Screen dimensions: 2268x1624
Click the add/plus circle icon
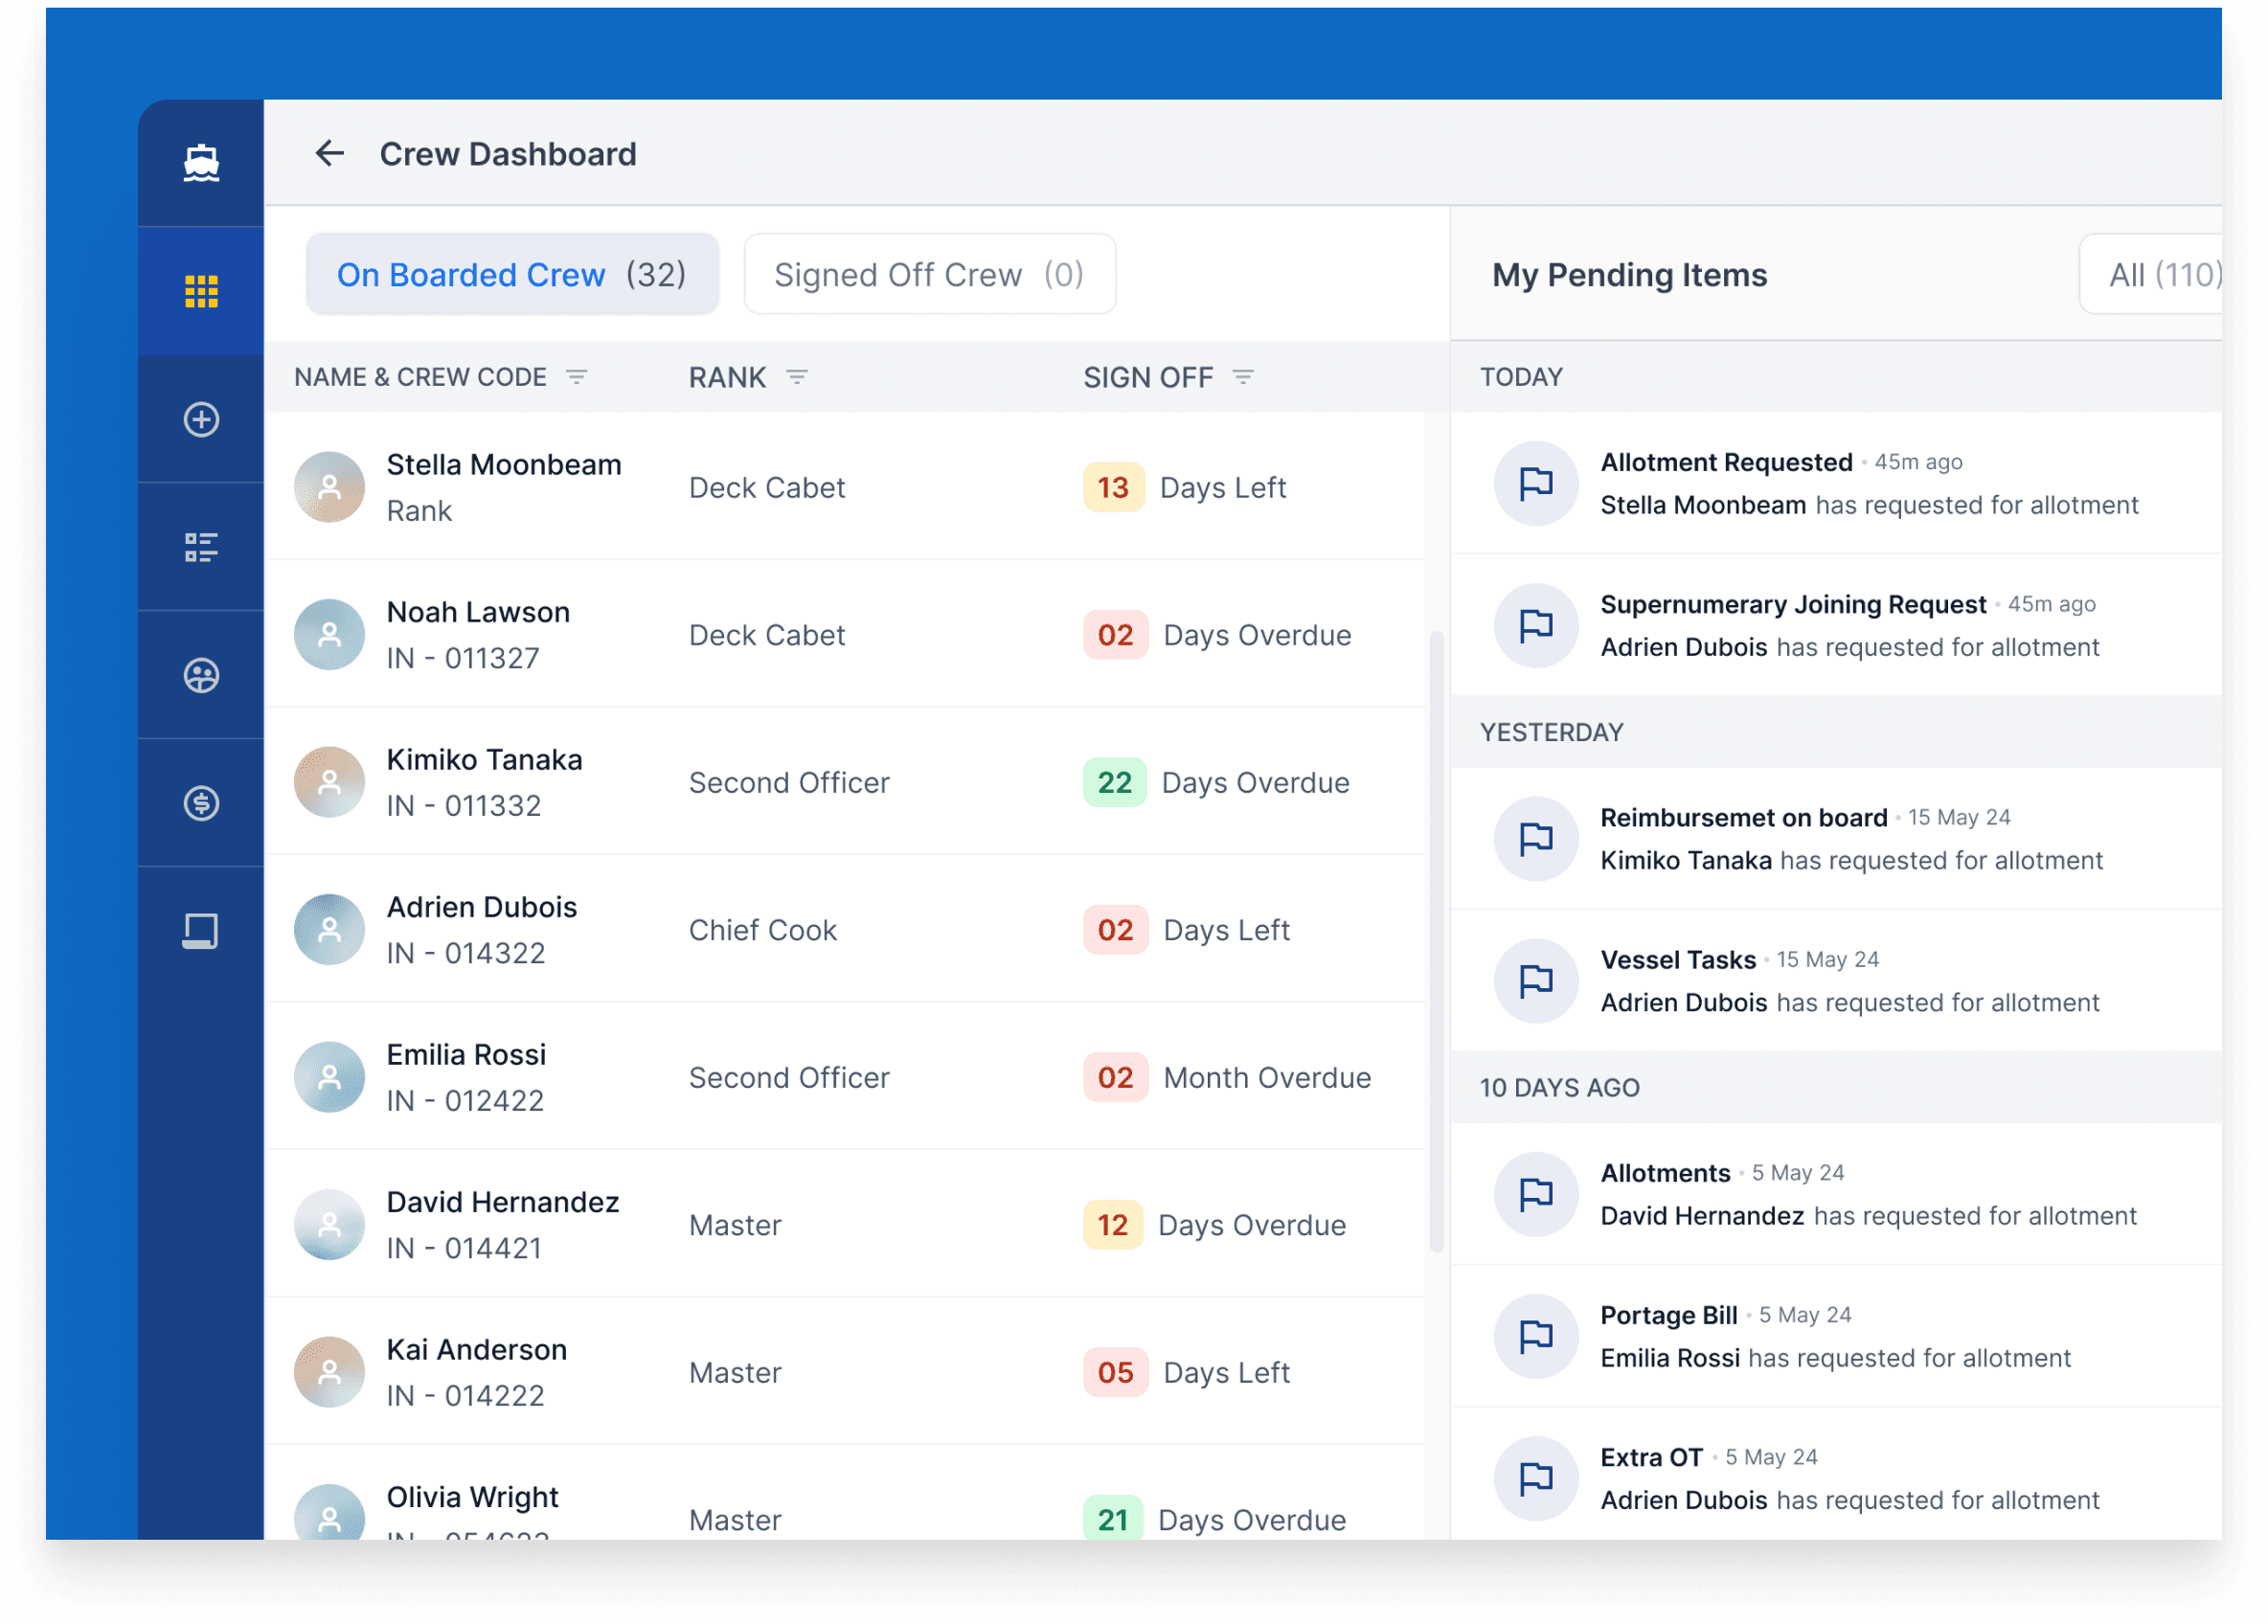pos(200,420)
